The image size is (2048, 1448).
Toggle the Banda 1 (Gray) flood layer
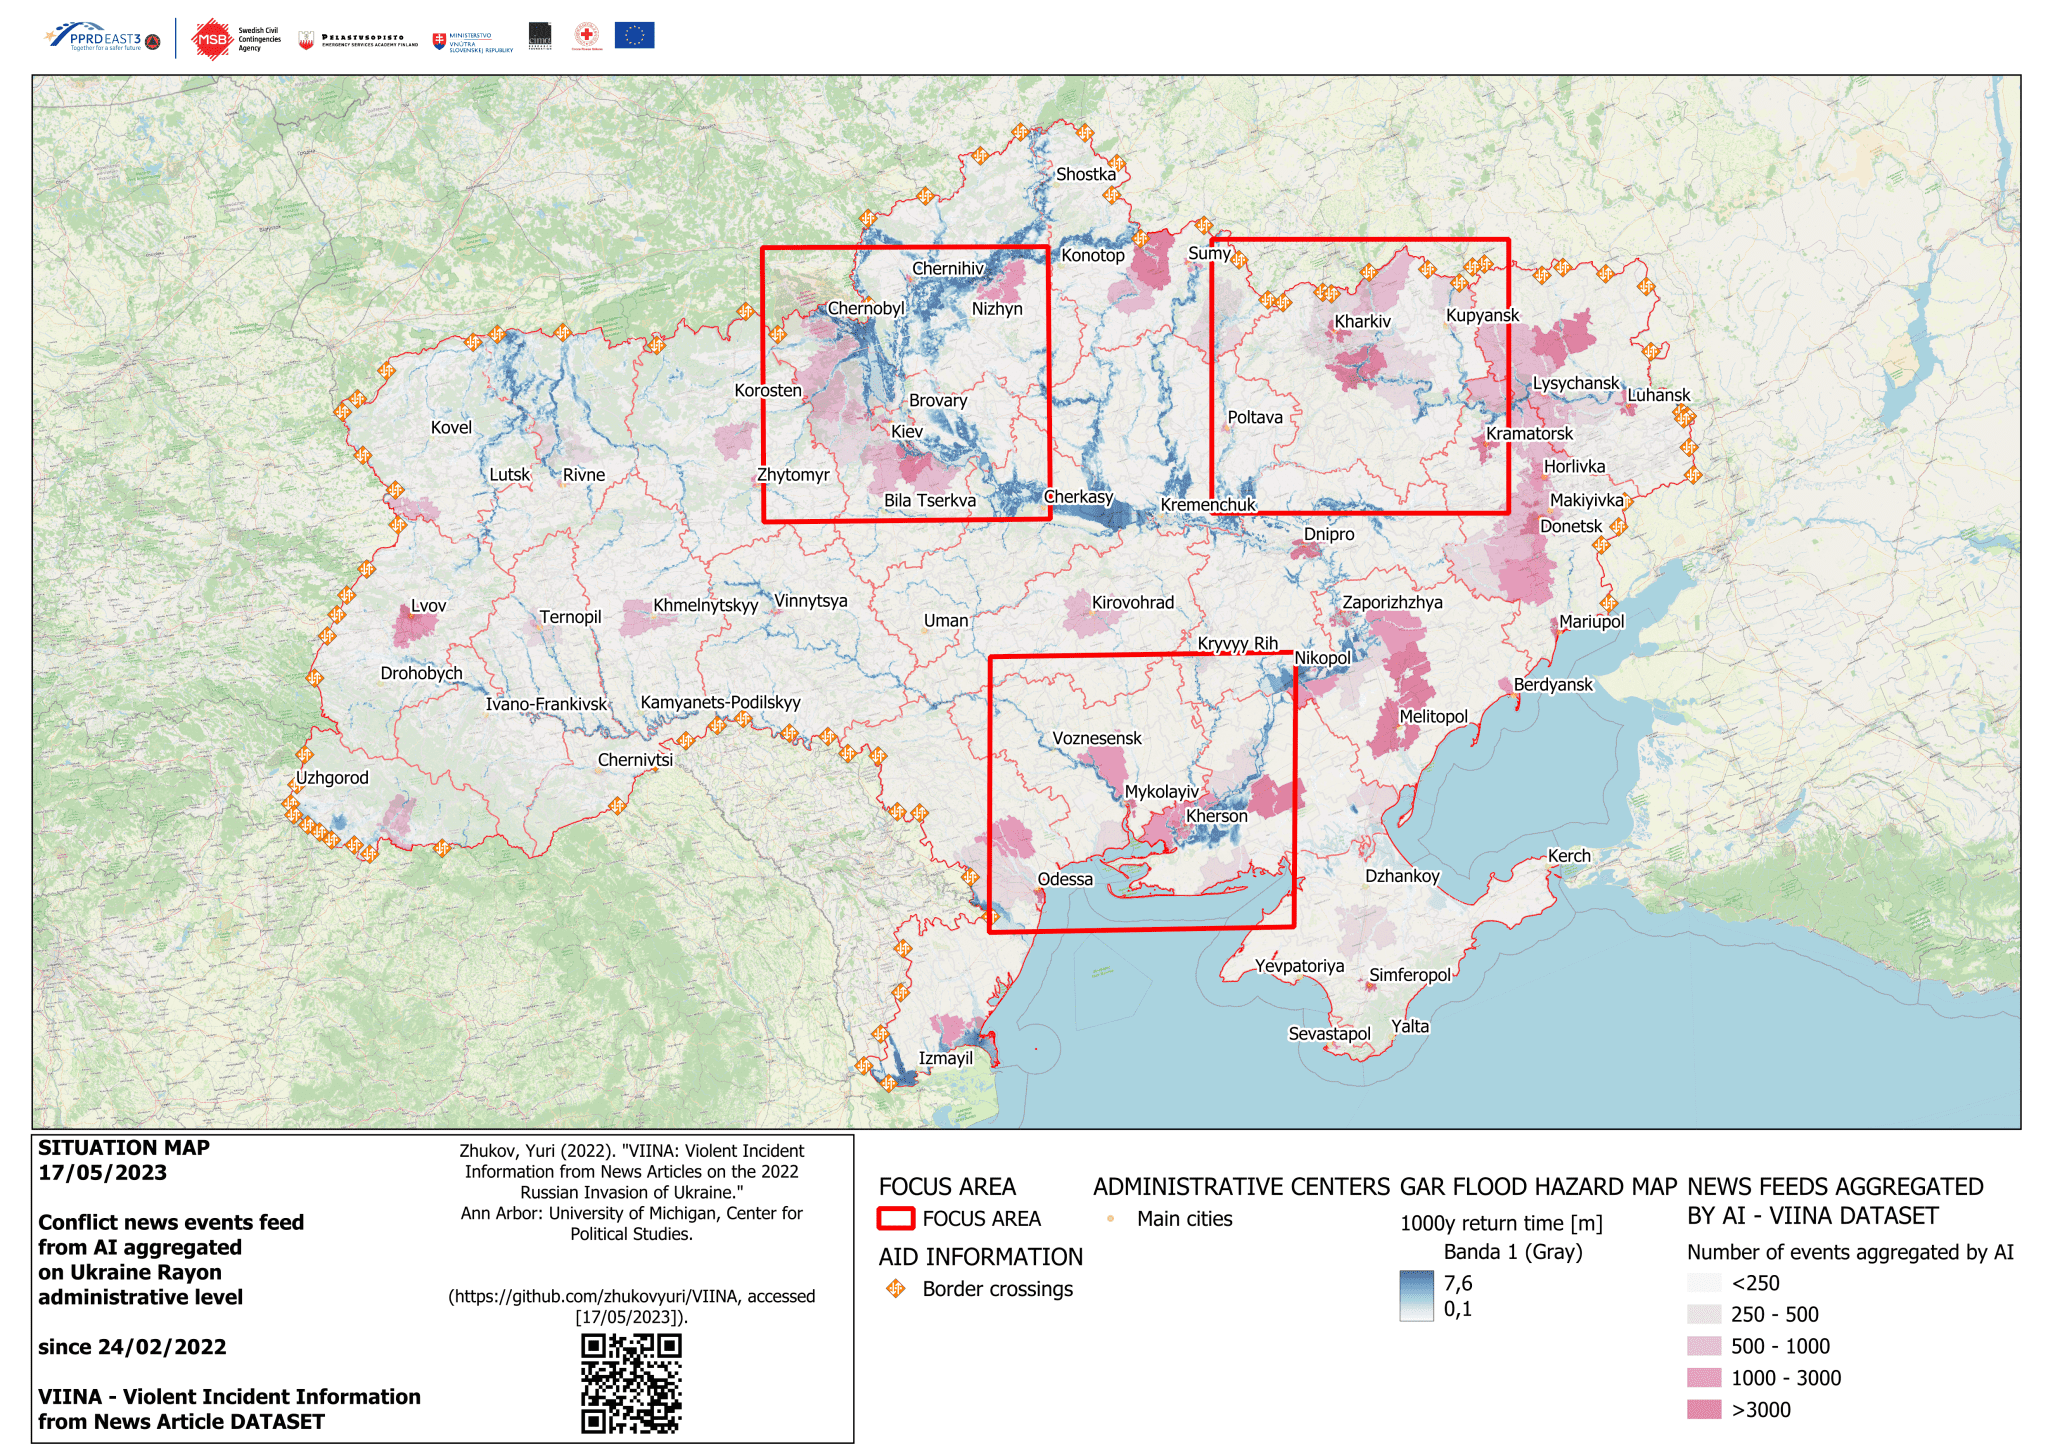1515,1249
